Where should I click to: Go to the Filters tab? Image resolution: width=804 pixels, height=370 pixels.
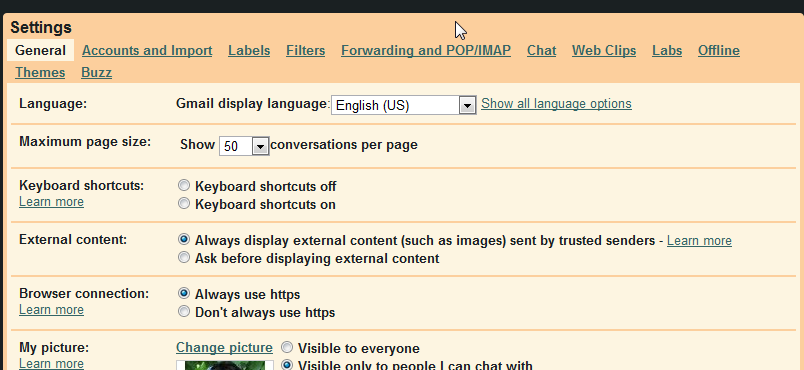pyautogui.click(x=306, y=51)
